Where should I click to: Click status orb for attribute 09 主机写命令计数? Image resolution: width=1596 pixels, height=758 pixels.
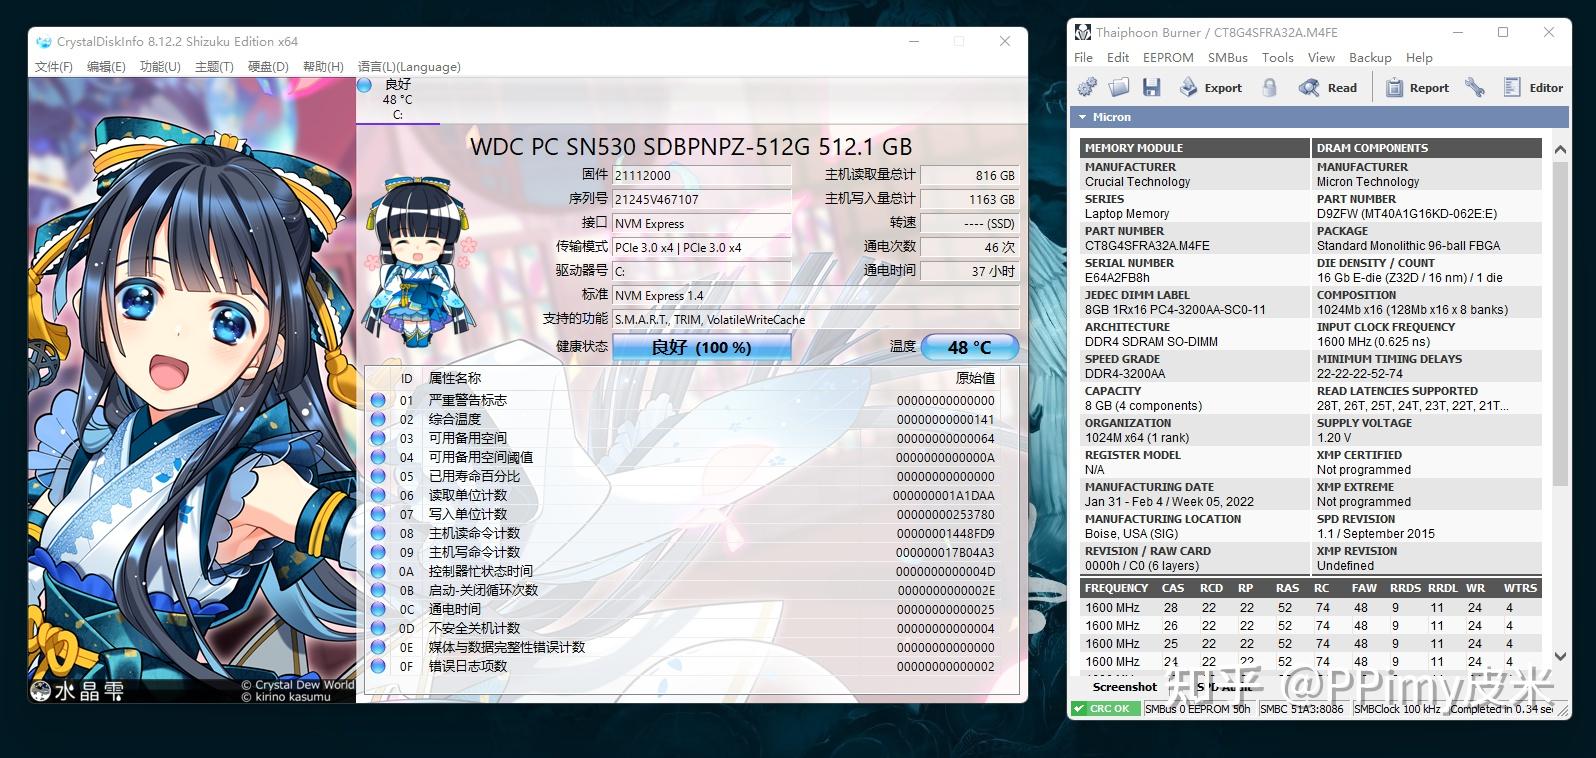[x=378, y=552]
